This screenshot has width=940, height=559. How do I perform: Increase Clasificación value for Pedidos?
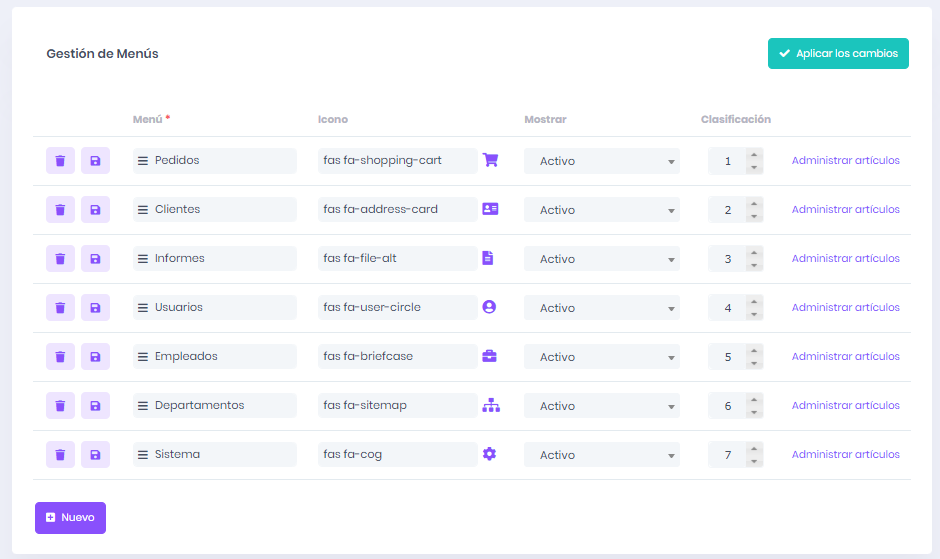coord(754,155)
